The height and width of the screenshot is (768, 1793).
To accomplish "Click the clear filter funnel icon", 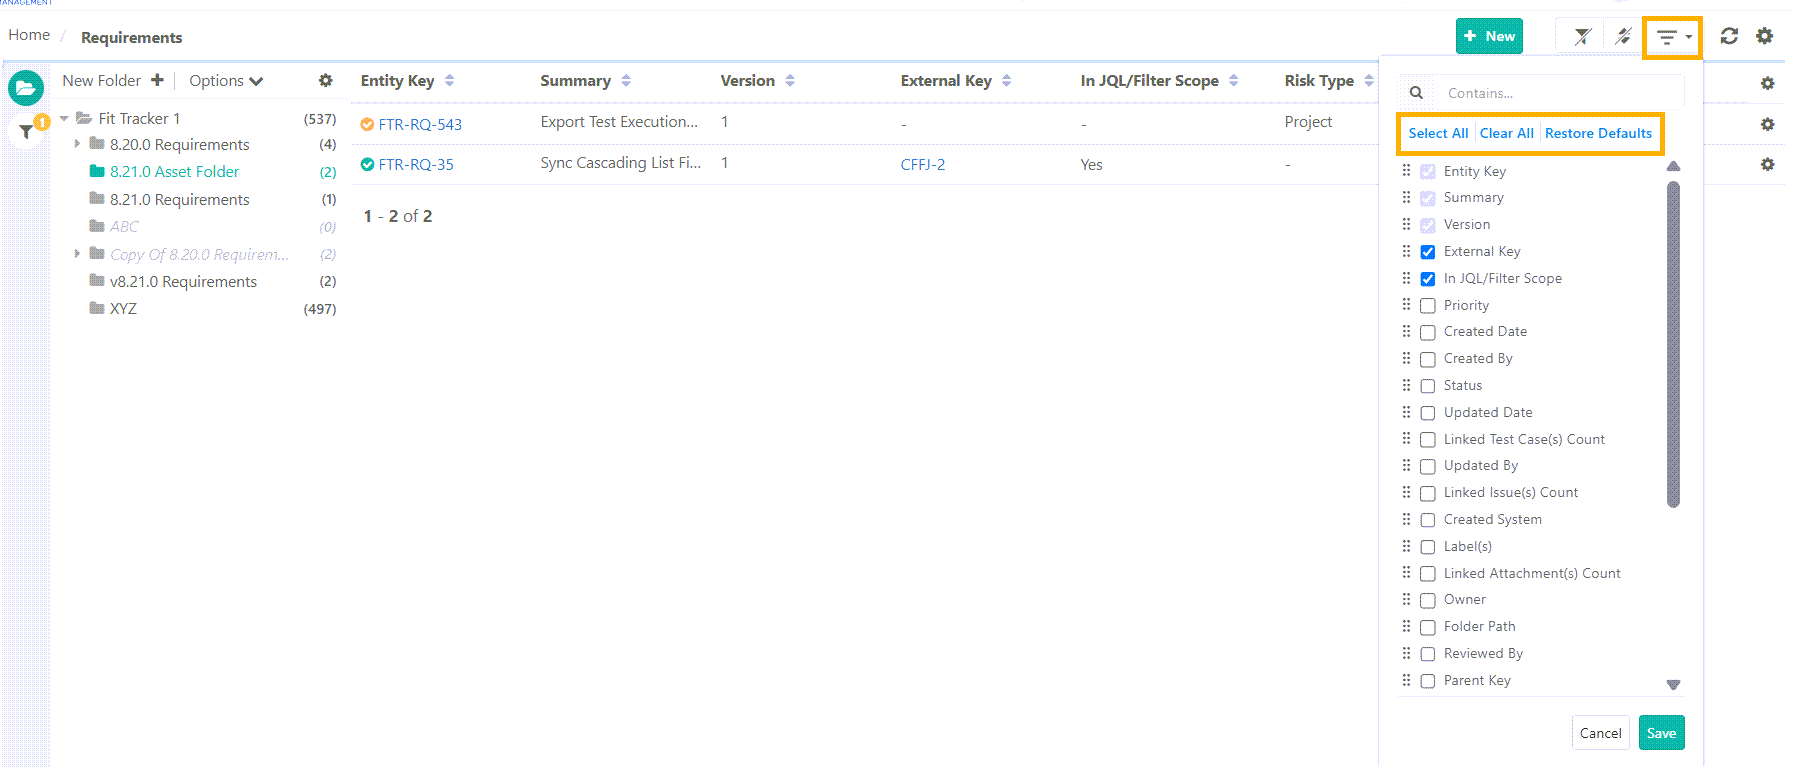I will tap(1583, 37).
